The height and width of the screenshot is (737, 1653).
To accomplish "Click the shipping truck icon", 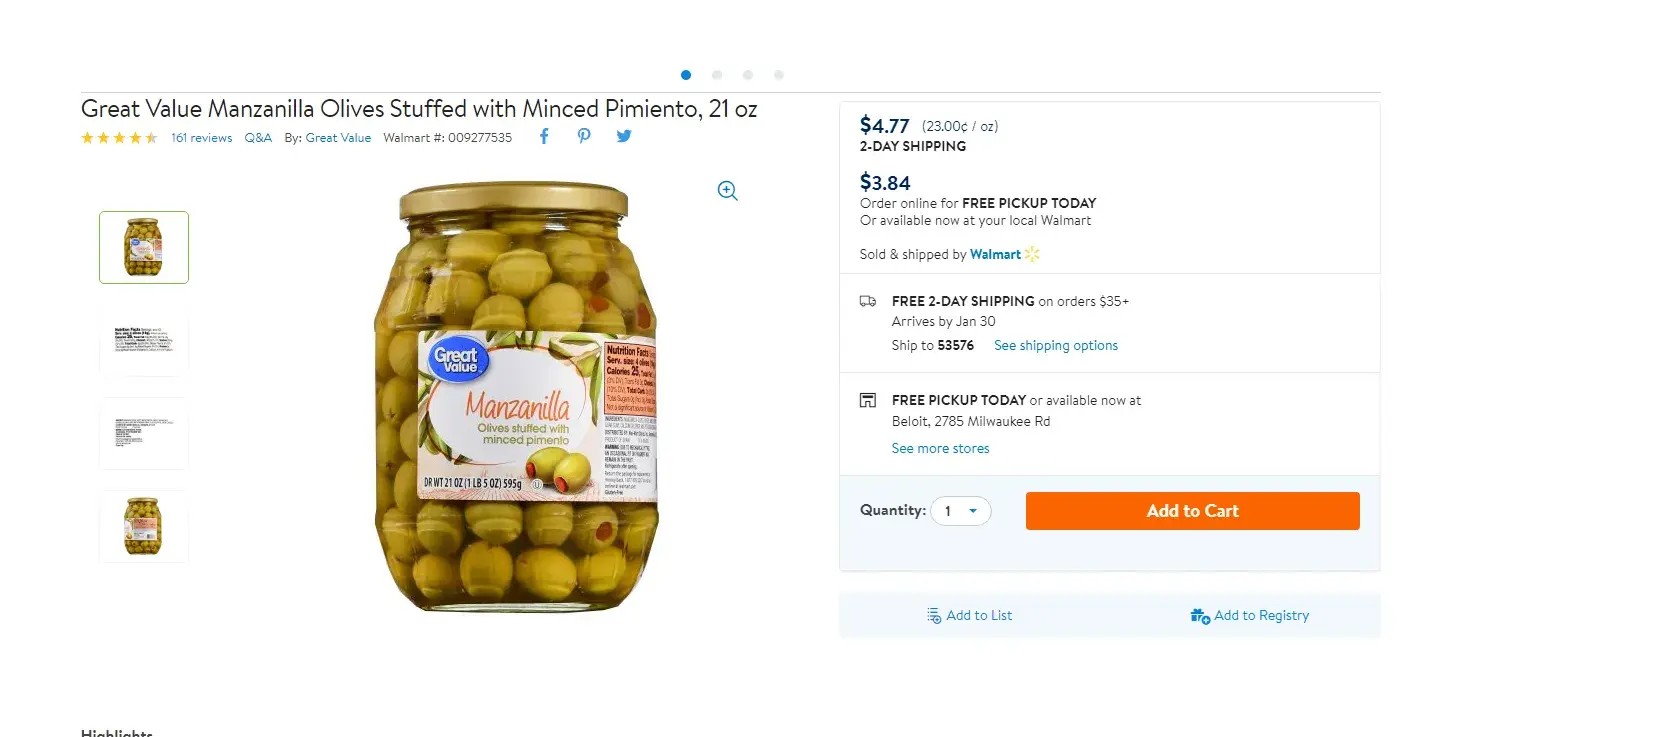I will 868,301.
